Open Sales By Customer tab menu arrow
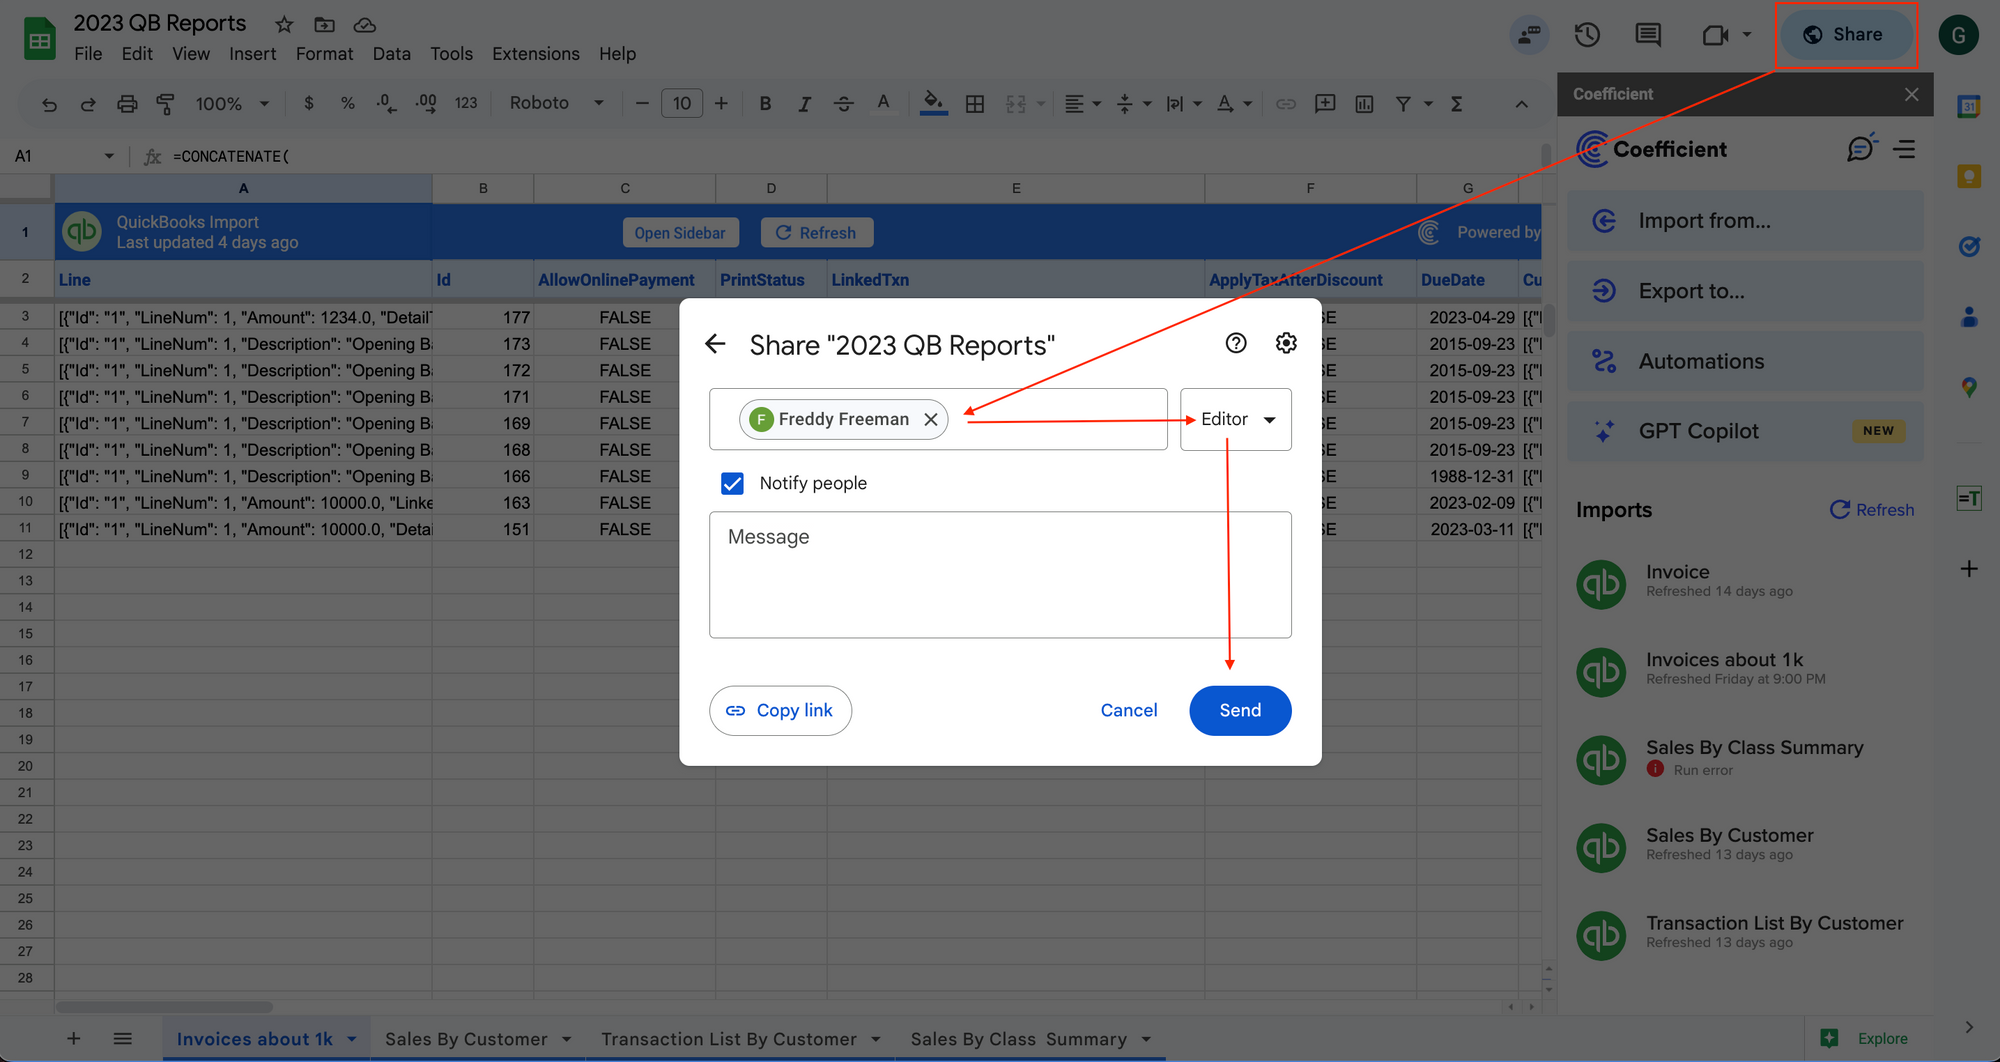The image size is (2000, 1062). click(567, 1040)
